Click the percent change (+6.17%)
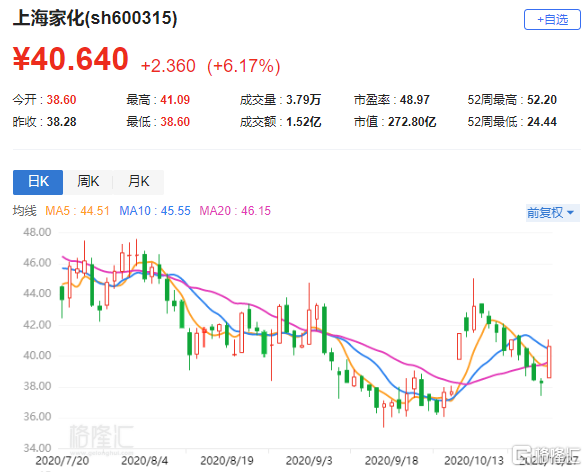Screen dimensions: 587x472 pyautogui.click(x=244, y=66)
